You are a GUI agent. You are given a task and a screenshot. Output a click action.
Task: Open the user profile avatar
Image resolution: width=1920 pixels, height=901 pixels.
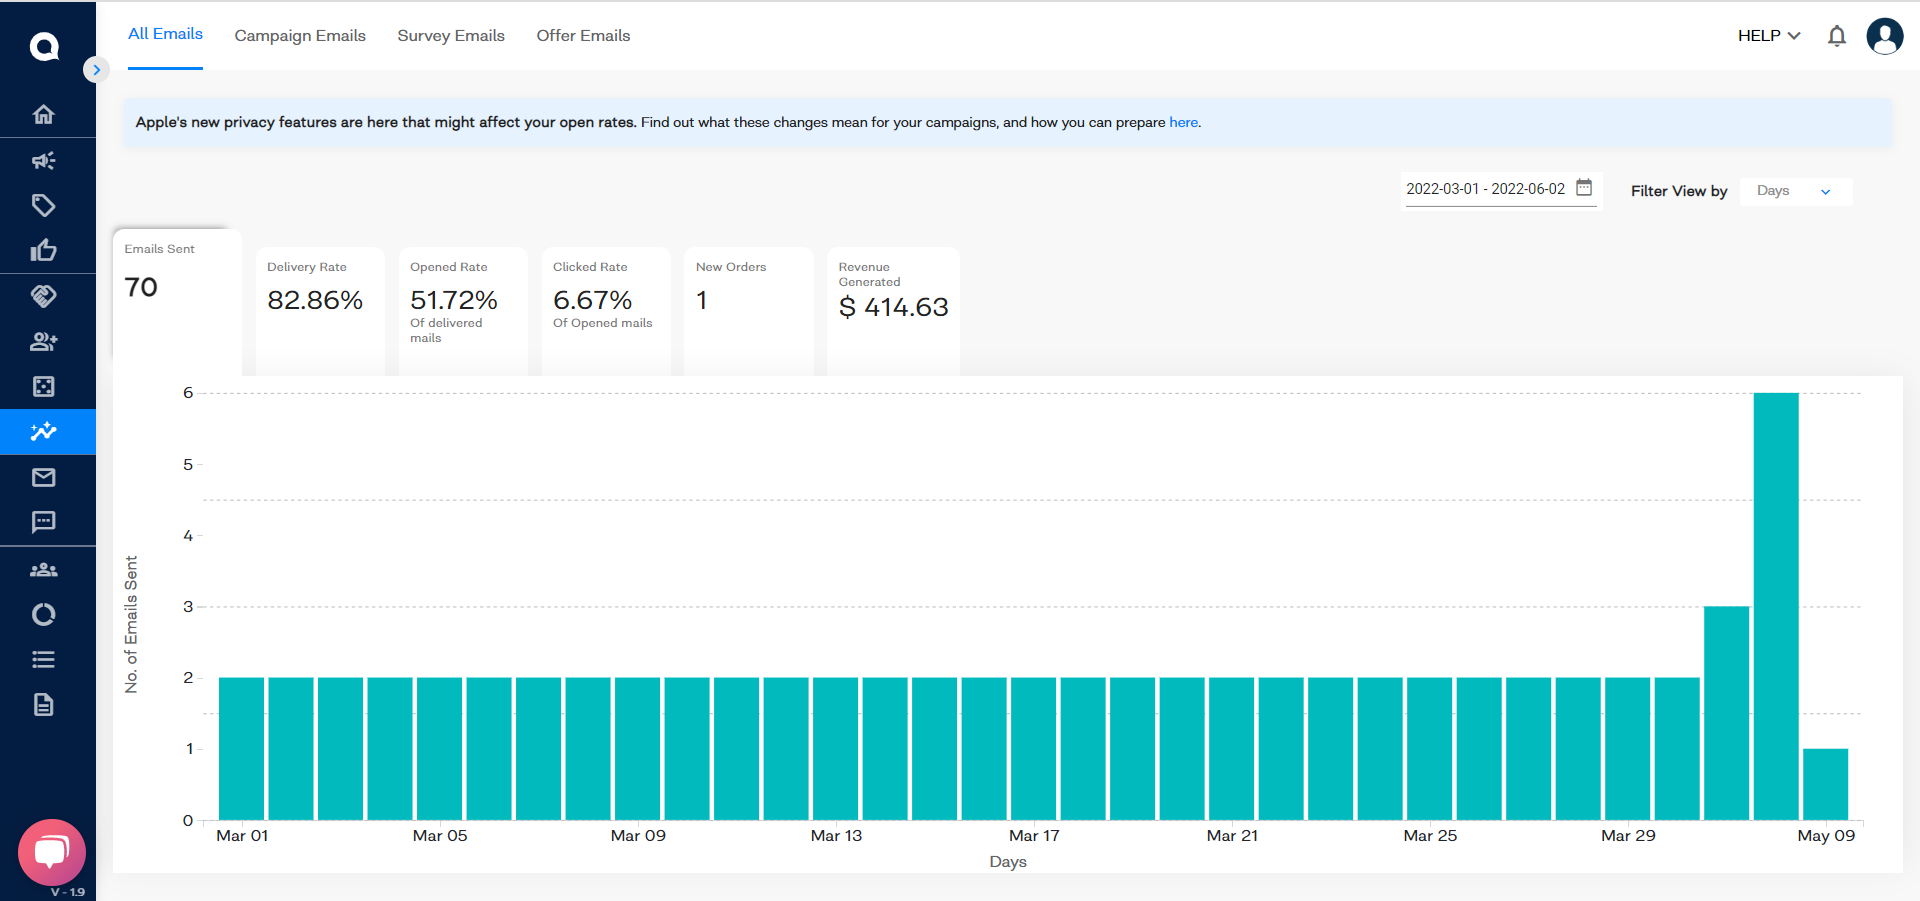pos(1885,36)
